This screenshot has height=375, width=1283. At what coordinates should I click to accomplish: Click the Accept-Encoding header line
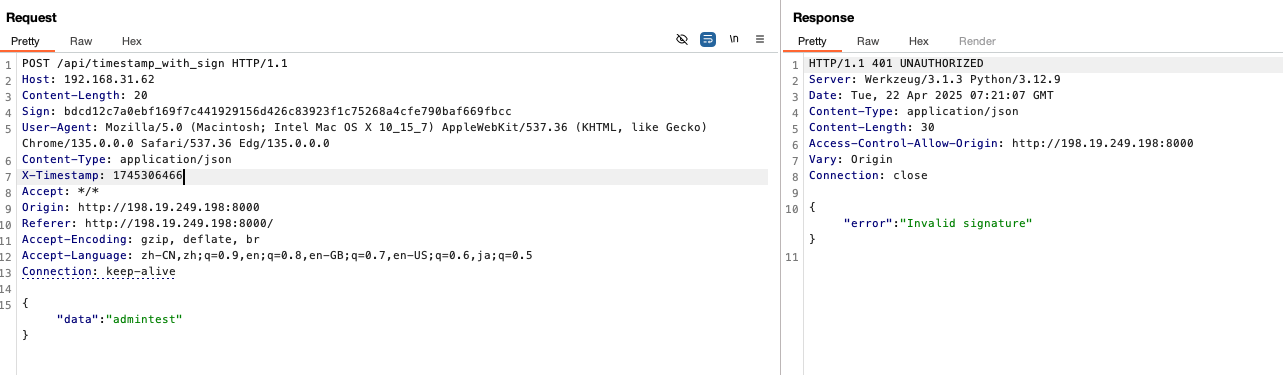pyautogui.click(x=141, y=239)
